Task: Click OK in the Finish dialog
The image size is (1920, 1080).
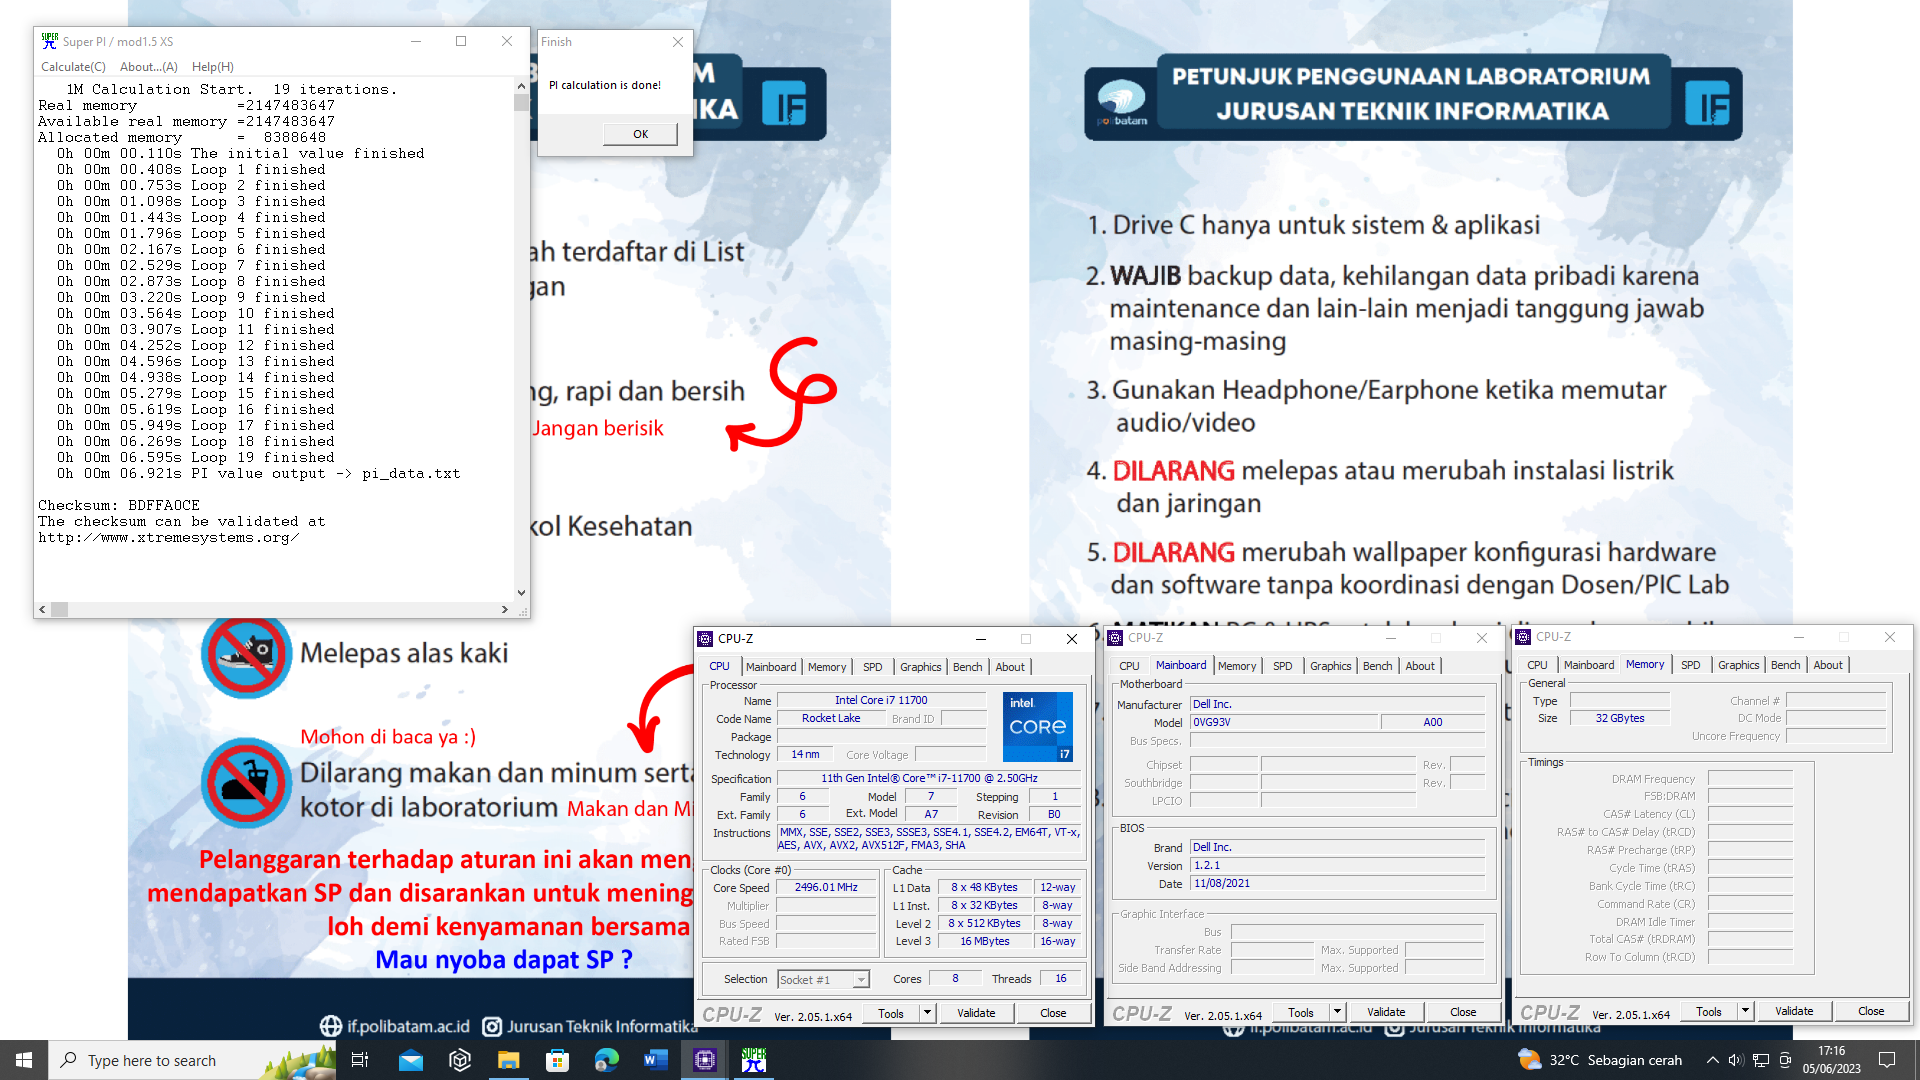Action: pos(640,134)
